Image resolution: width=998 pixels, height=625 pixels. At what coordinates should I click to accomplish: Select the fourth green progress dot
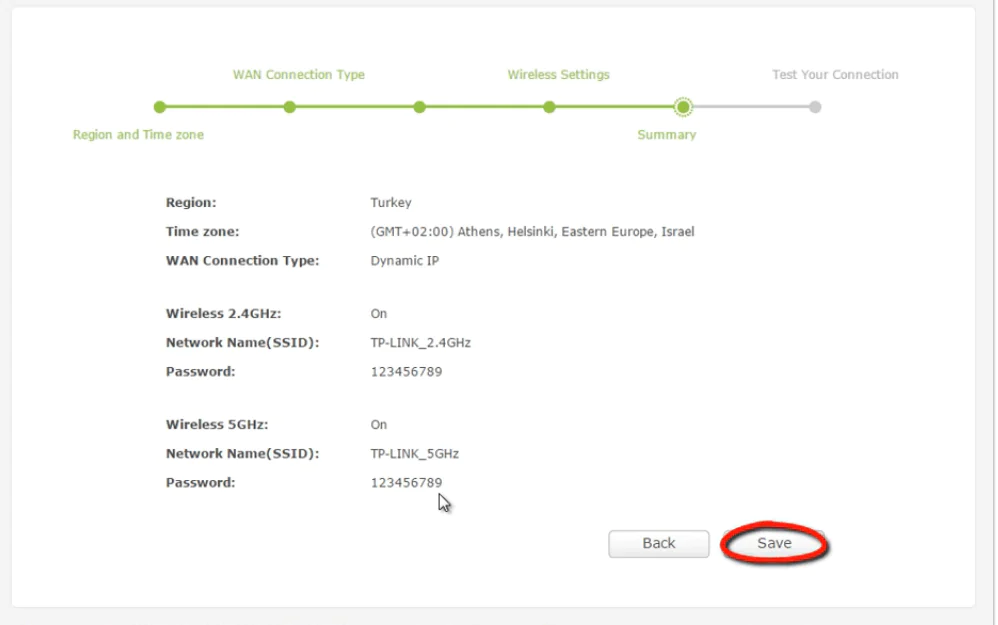(x=549, y=107)
